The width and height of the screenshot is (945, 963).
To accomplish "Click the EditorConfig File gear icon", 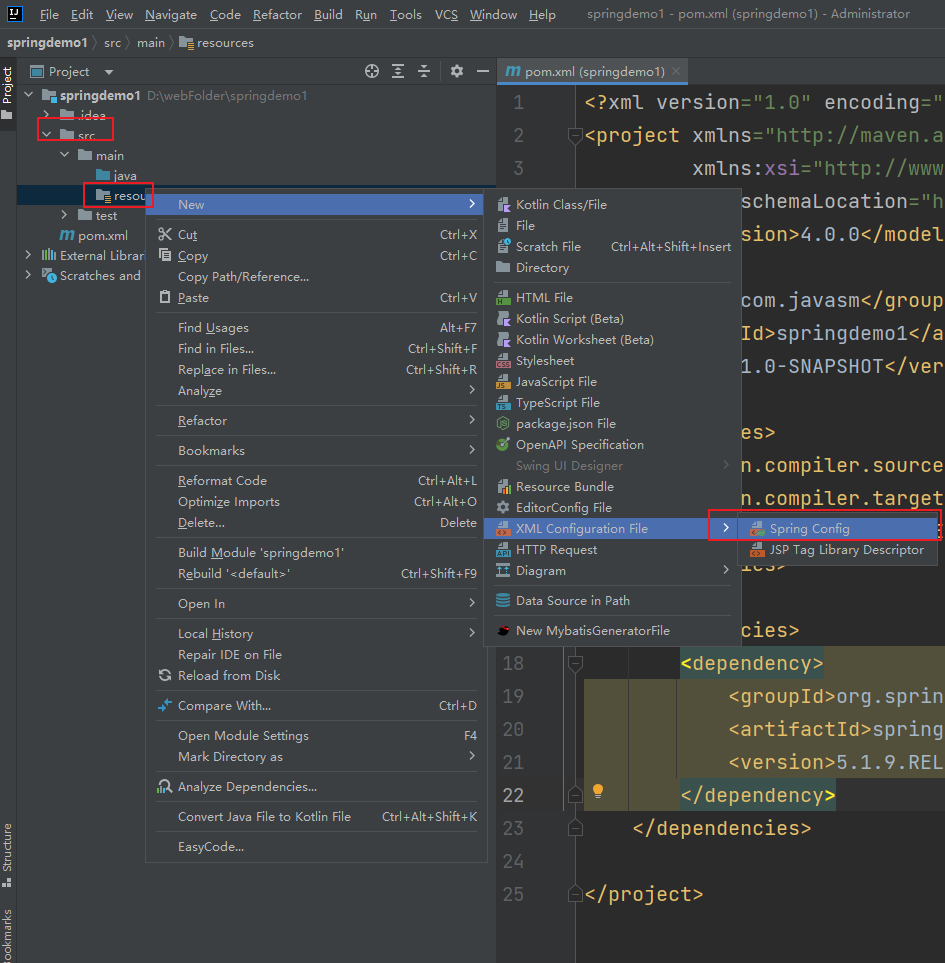I will coord(503,507).
